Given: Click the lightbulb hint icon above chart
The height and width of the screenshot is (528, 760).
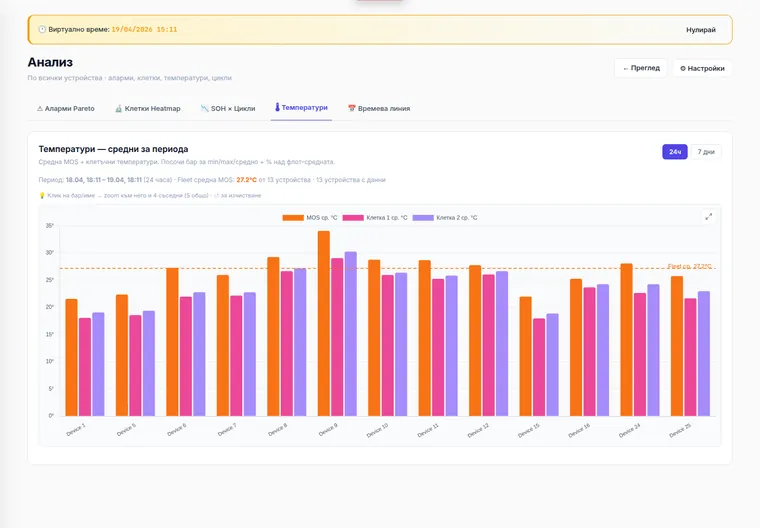Looking at the screenshot, I should [42, 195].
